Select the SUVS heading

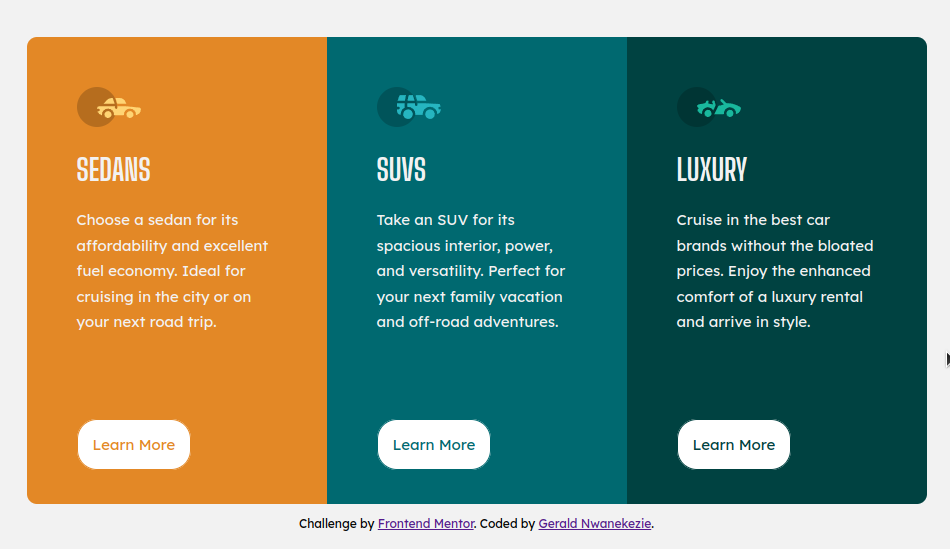(x=401, y=170)
